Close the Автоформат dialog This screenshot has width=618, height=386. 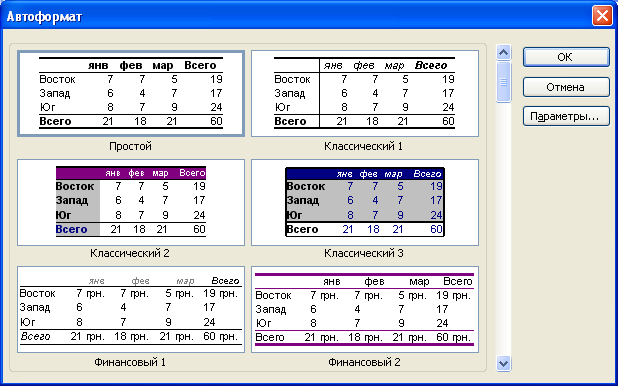tap(602, 17)
